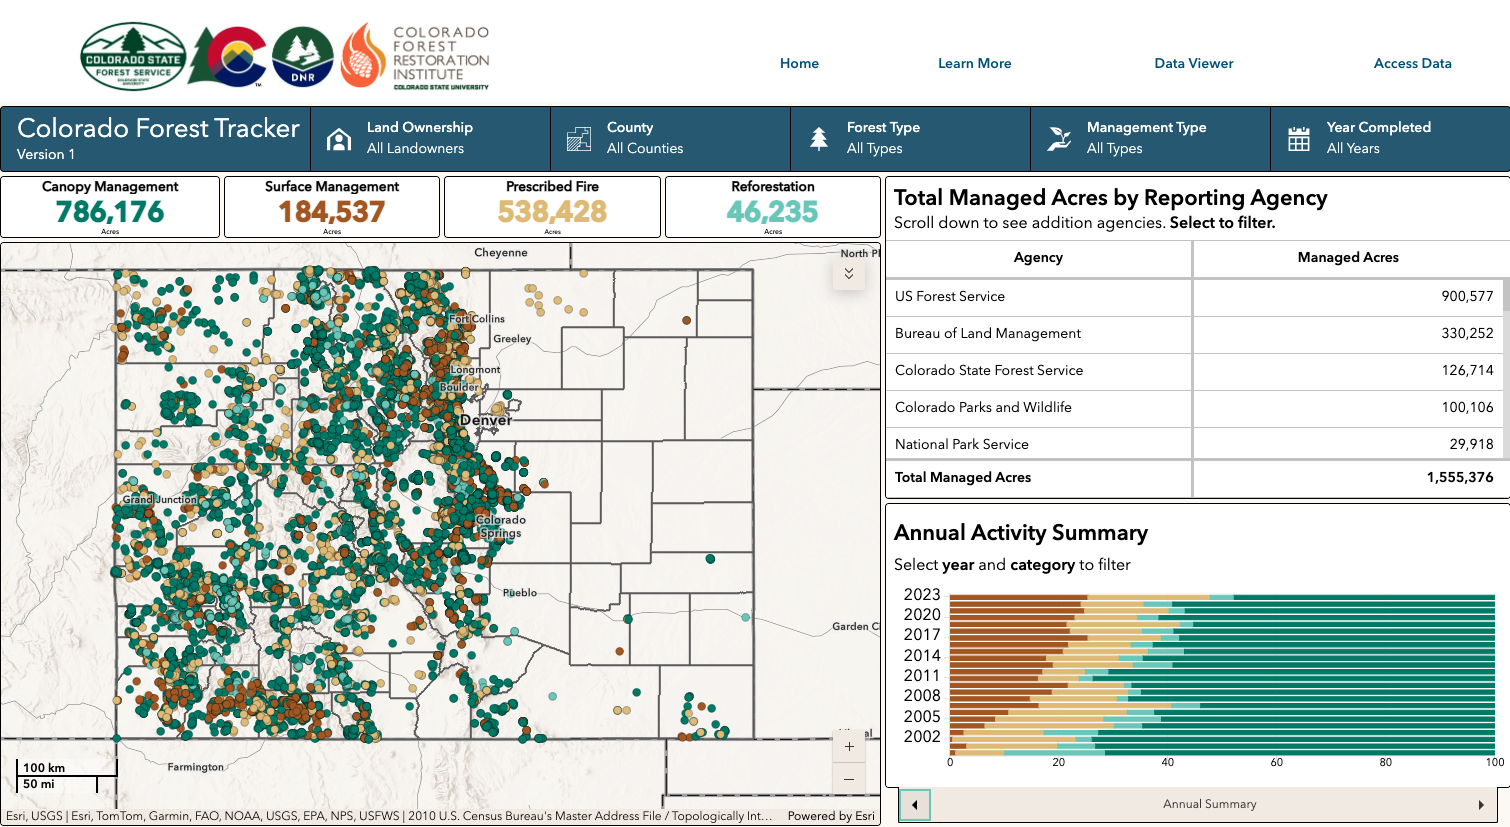Collapse the map overlay with double-chevron
Screen dimensions: 1510x827
pos(848,271)
